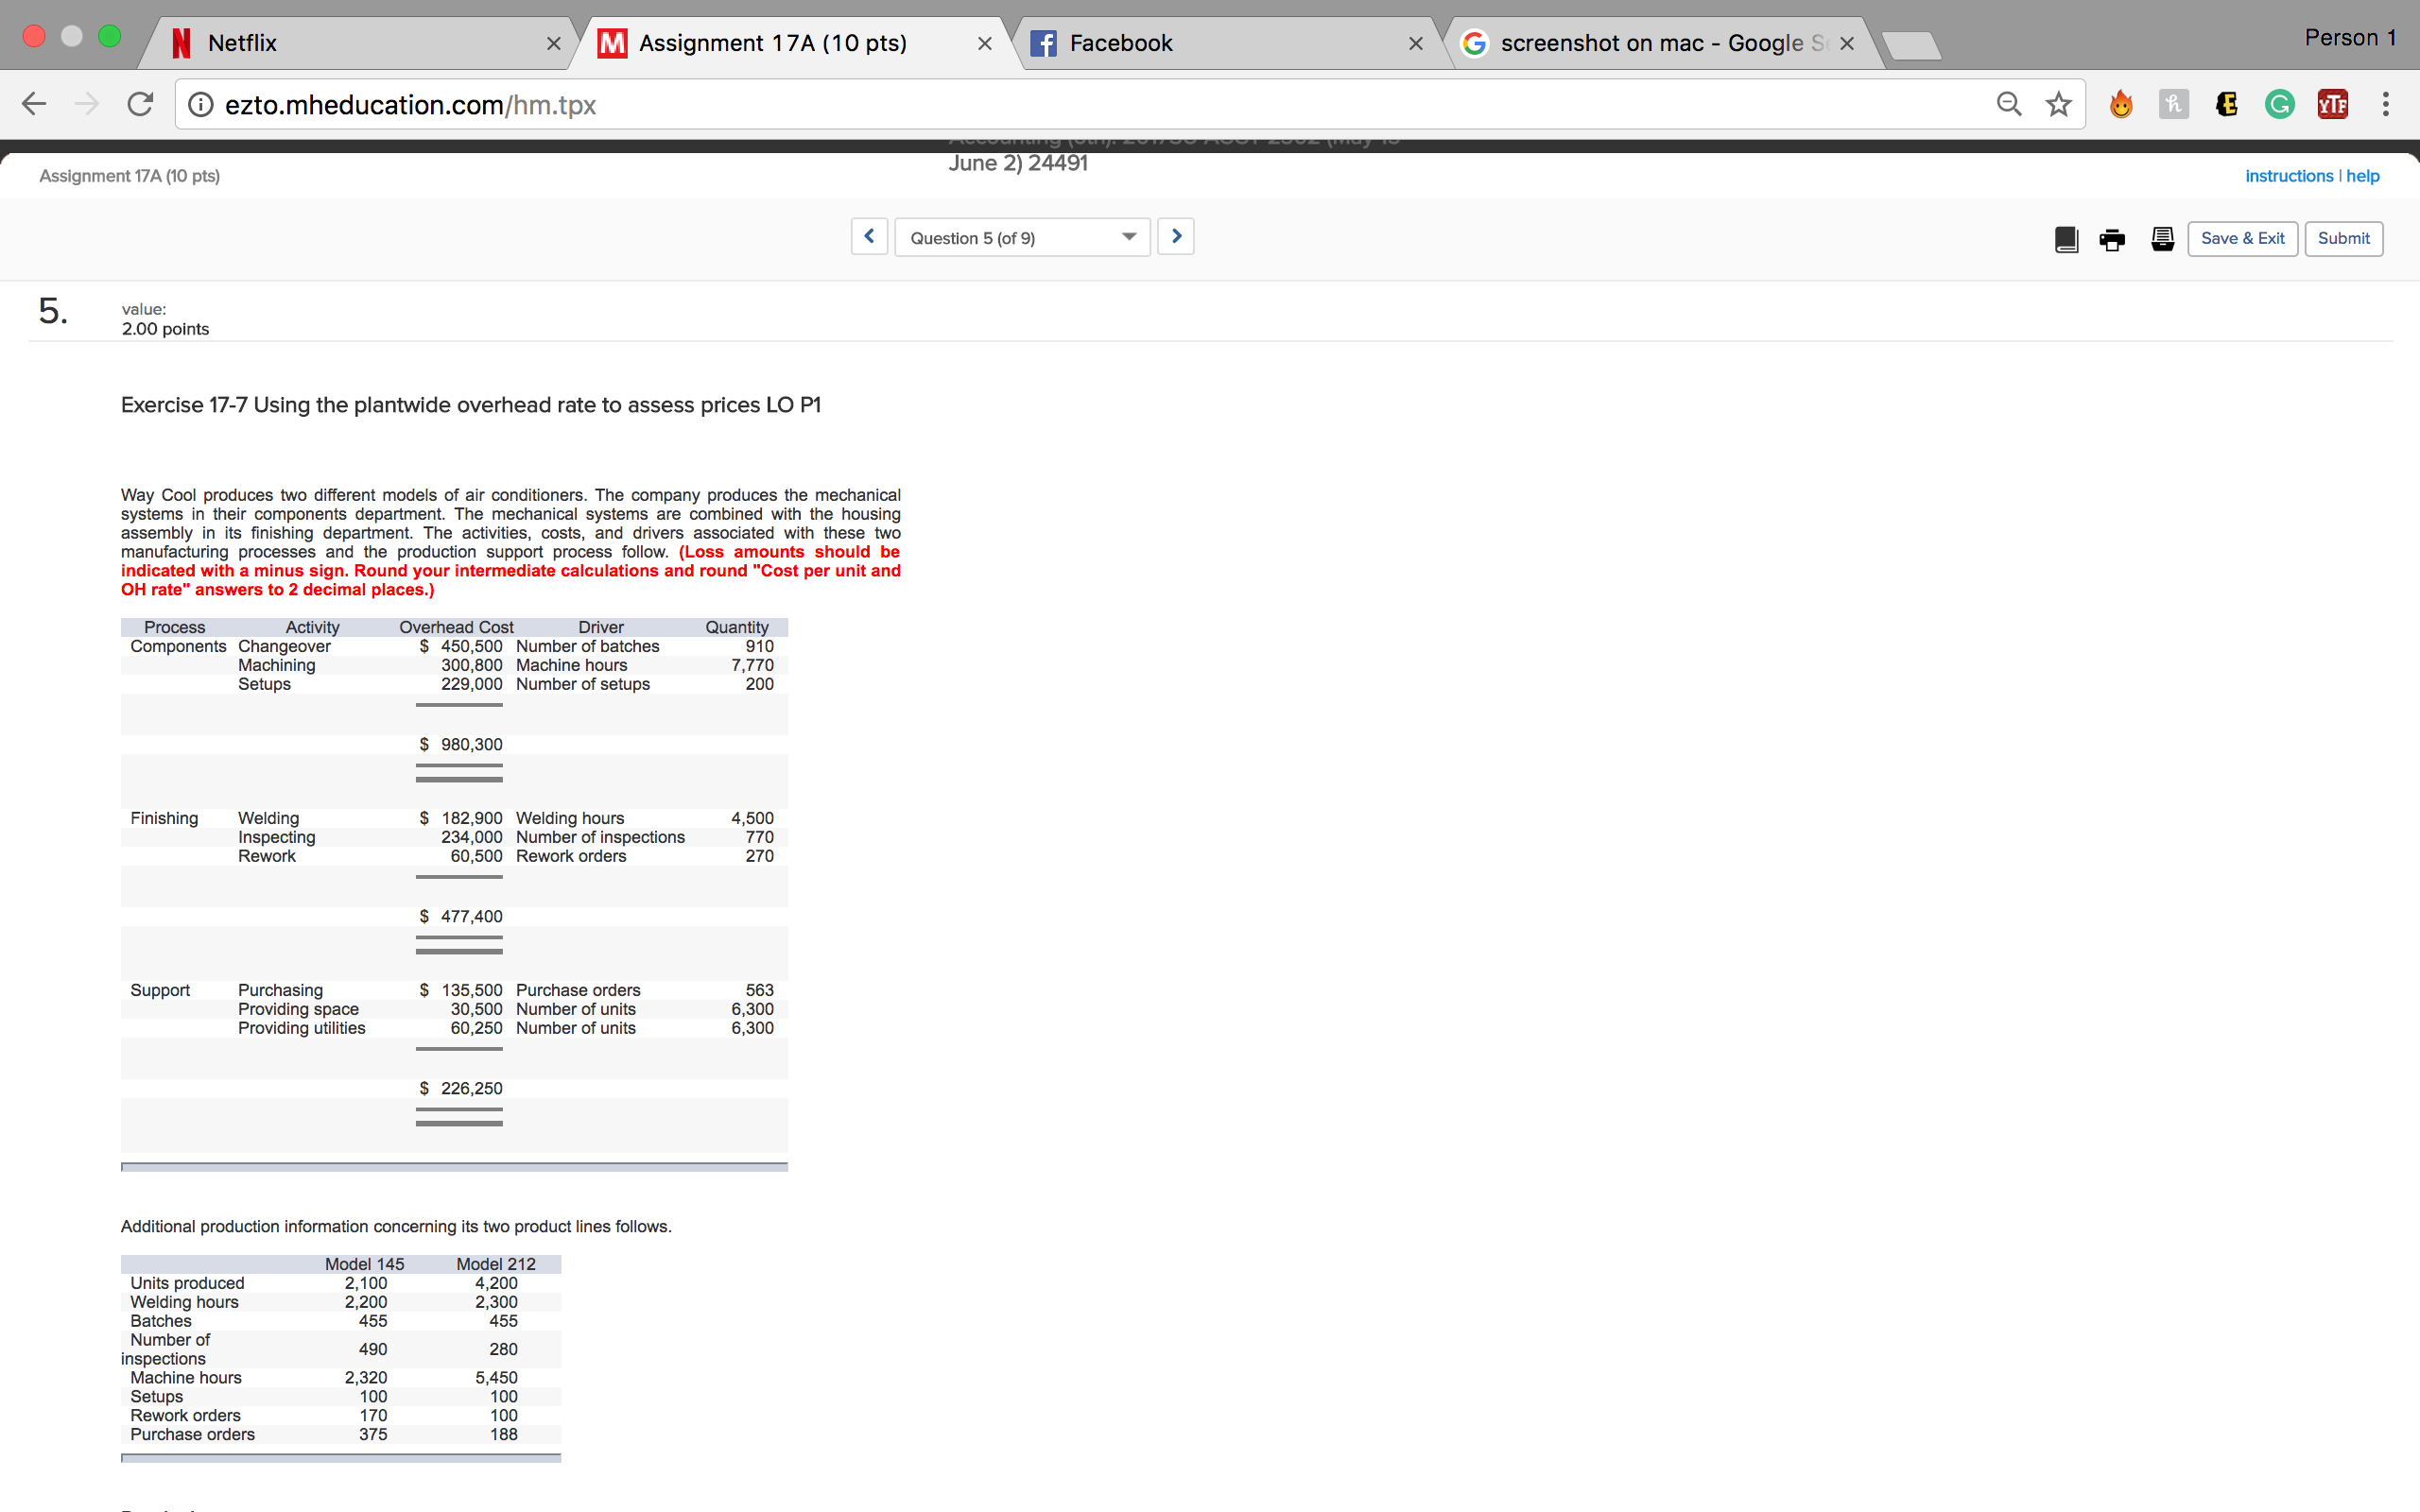Click the Hola VPN flame extension icon

(x=2122, y=103)
